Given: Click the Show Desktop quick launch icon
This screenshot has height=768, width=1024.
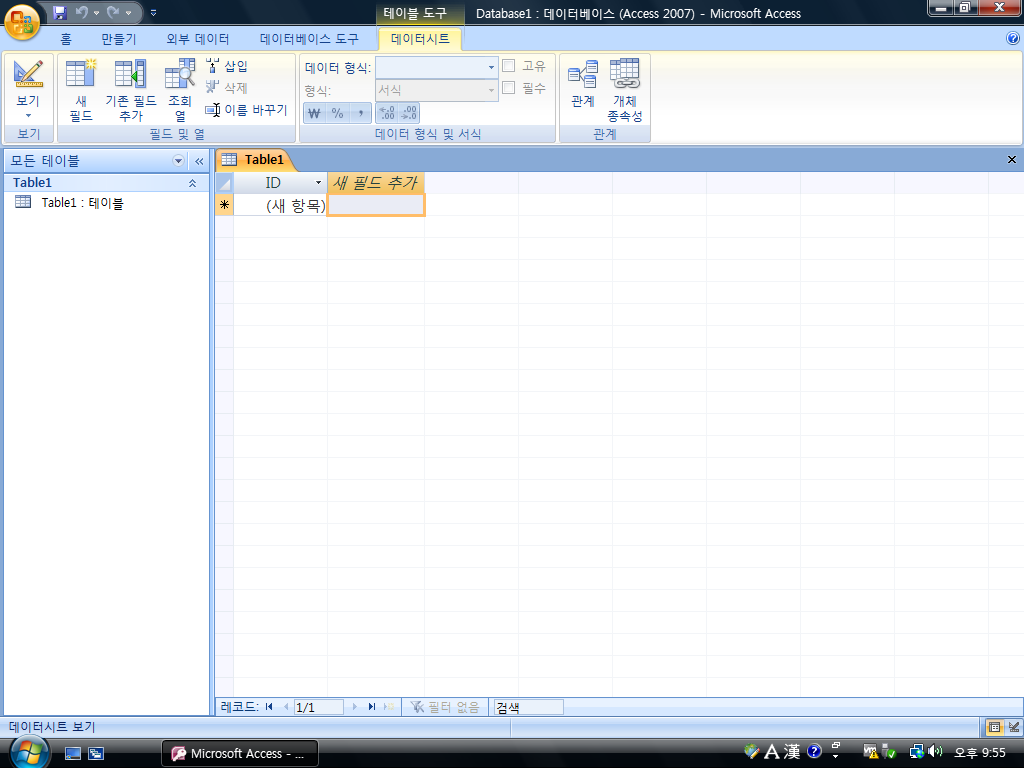Looking at the screenshot, I should [x=73, y=754].
